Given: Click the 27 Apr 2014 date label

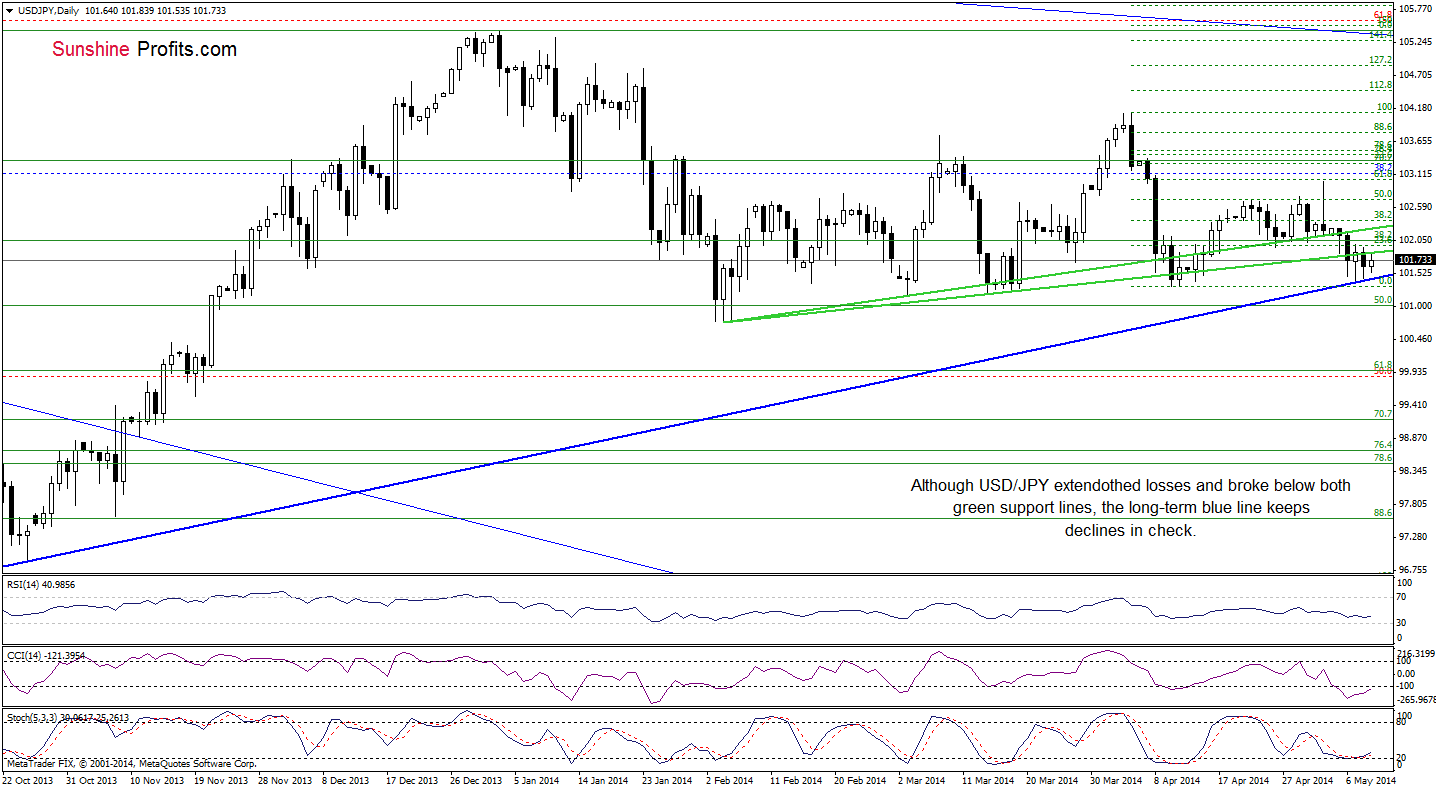Looking at the screenshot, I should pos(1309,780).
